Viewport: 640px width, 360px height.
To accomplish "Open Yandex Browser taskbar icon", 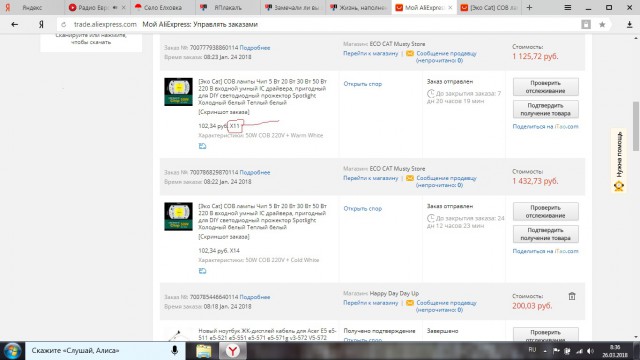I will click(233, 351).
